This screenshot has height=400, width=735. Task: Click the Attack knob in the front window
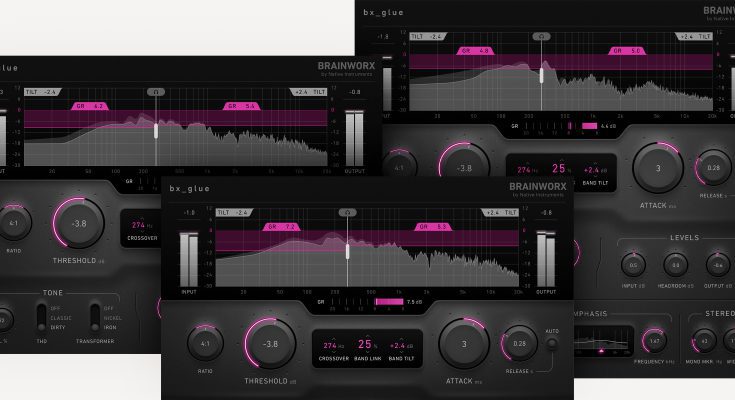463,344
